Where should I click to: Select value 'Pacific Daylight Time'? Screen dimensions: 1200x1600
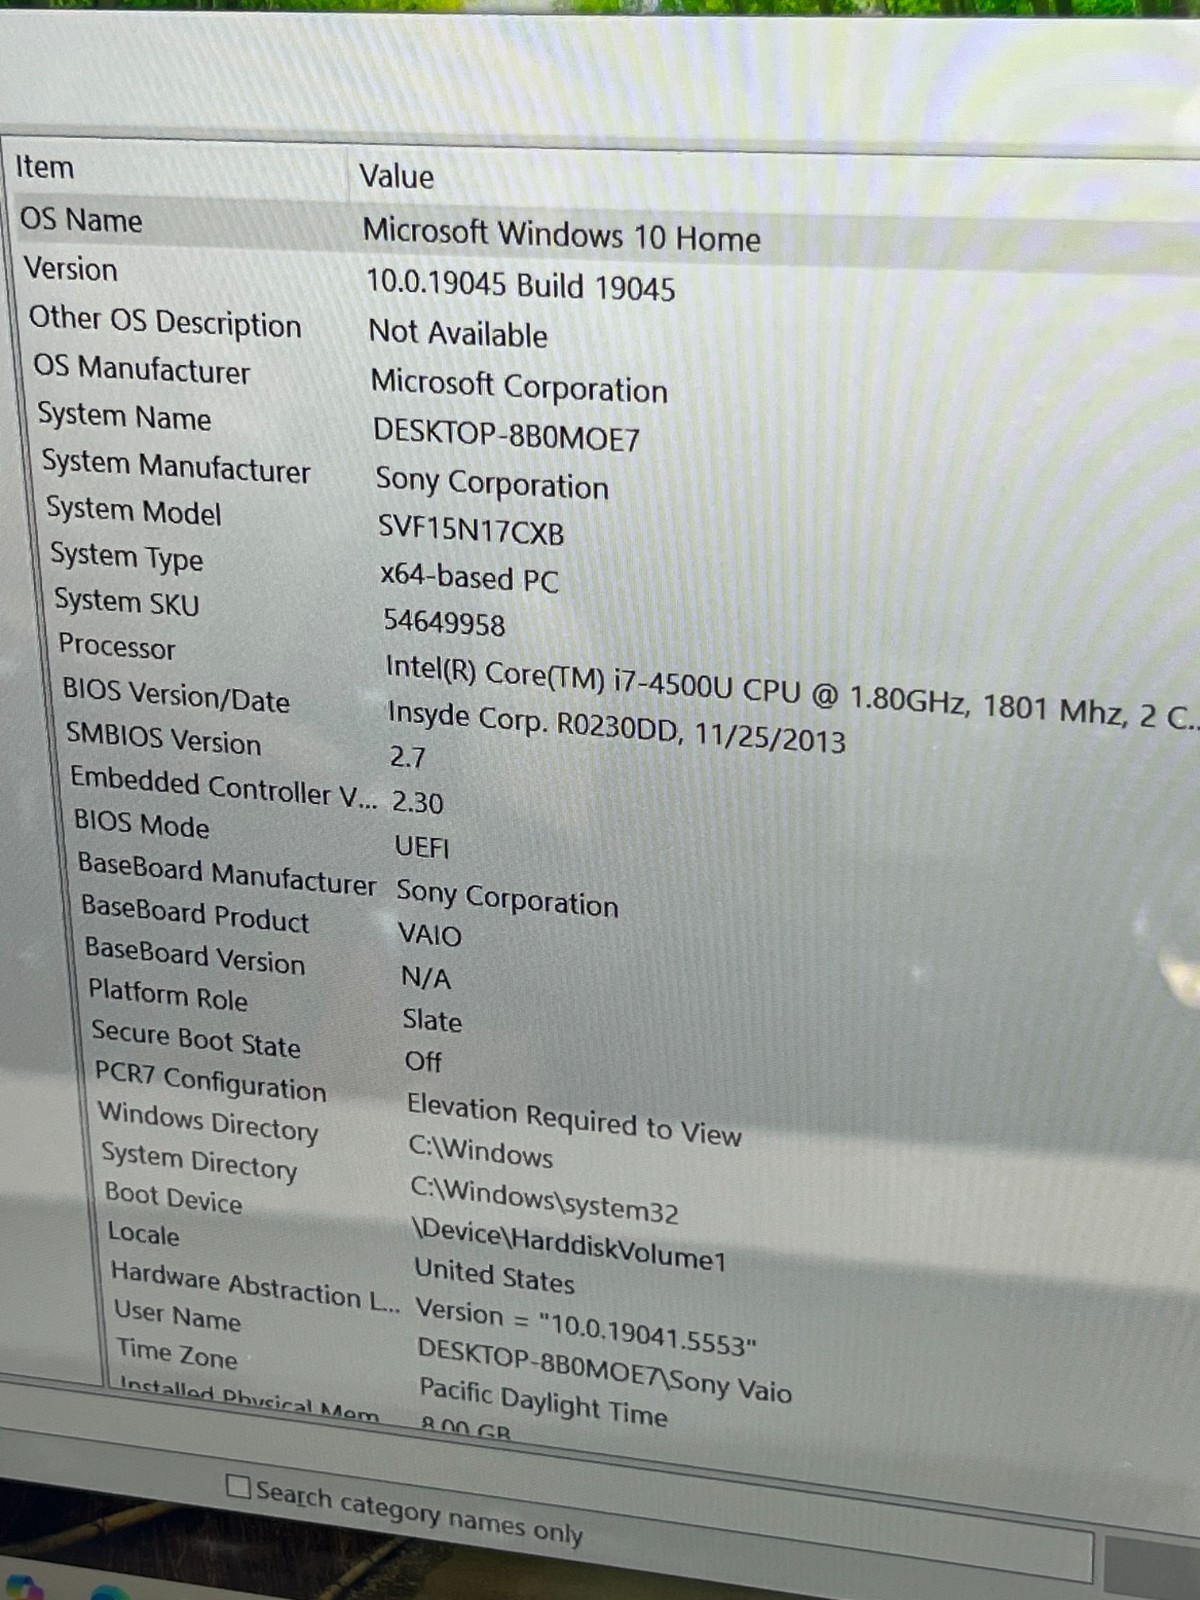coord(544,1402)
